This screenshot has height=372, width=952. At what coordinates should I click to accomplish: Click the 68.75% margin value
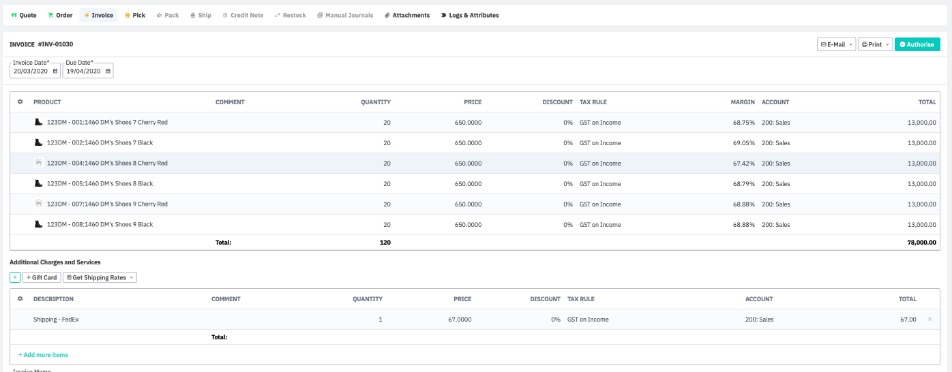click(744, 123)
